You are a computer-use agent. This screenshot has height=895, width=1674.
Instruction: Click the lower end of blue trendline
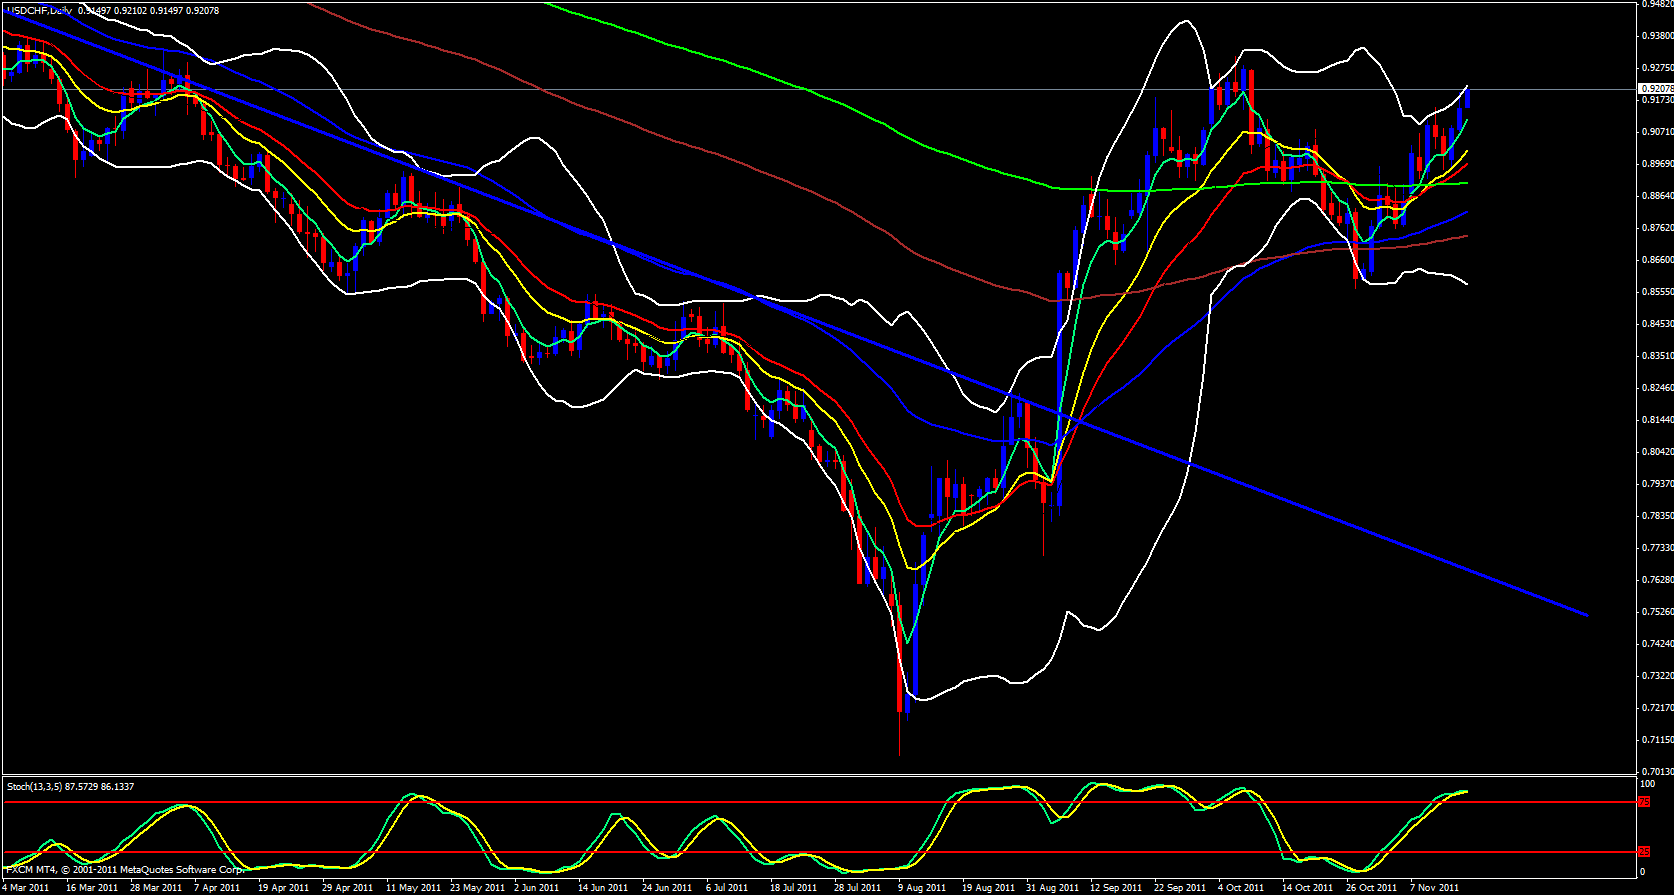[x=1585, y=614]
